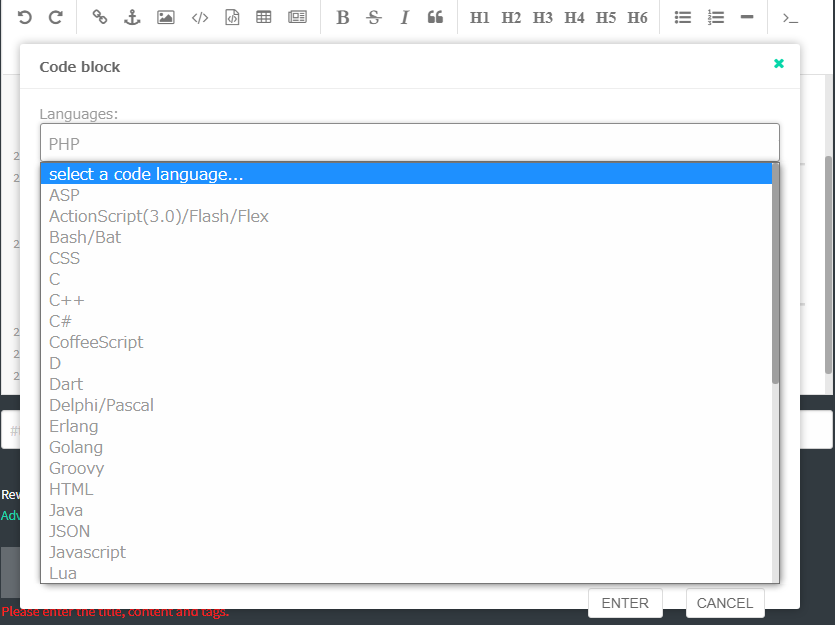Select JSON in the language list

pos(406,531)
